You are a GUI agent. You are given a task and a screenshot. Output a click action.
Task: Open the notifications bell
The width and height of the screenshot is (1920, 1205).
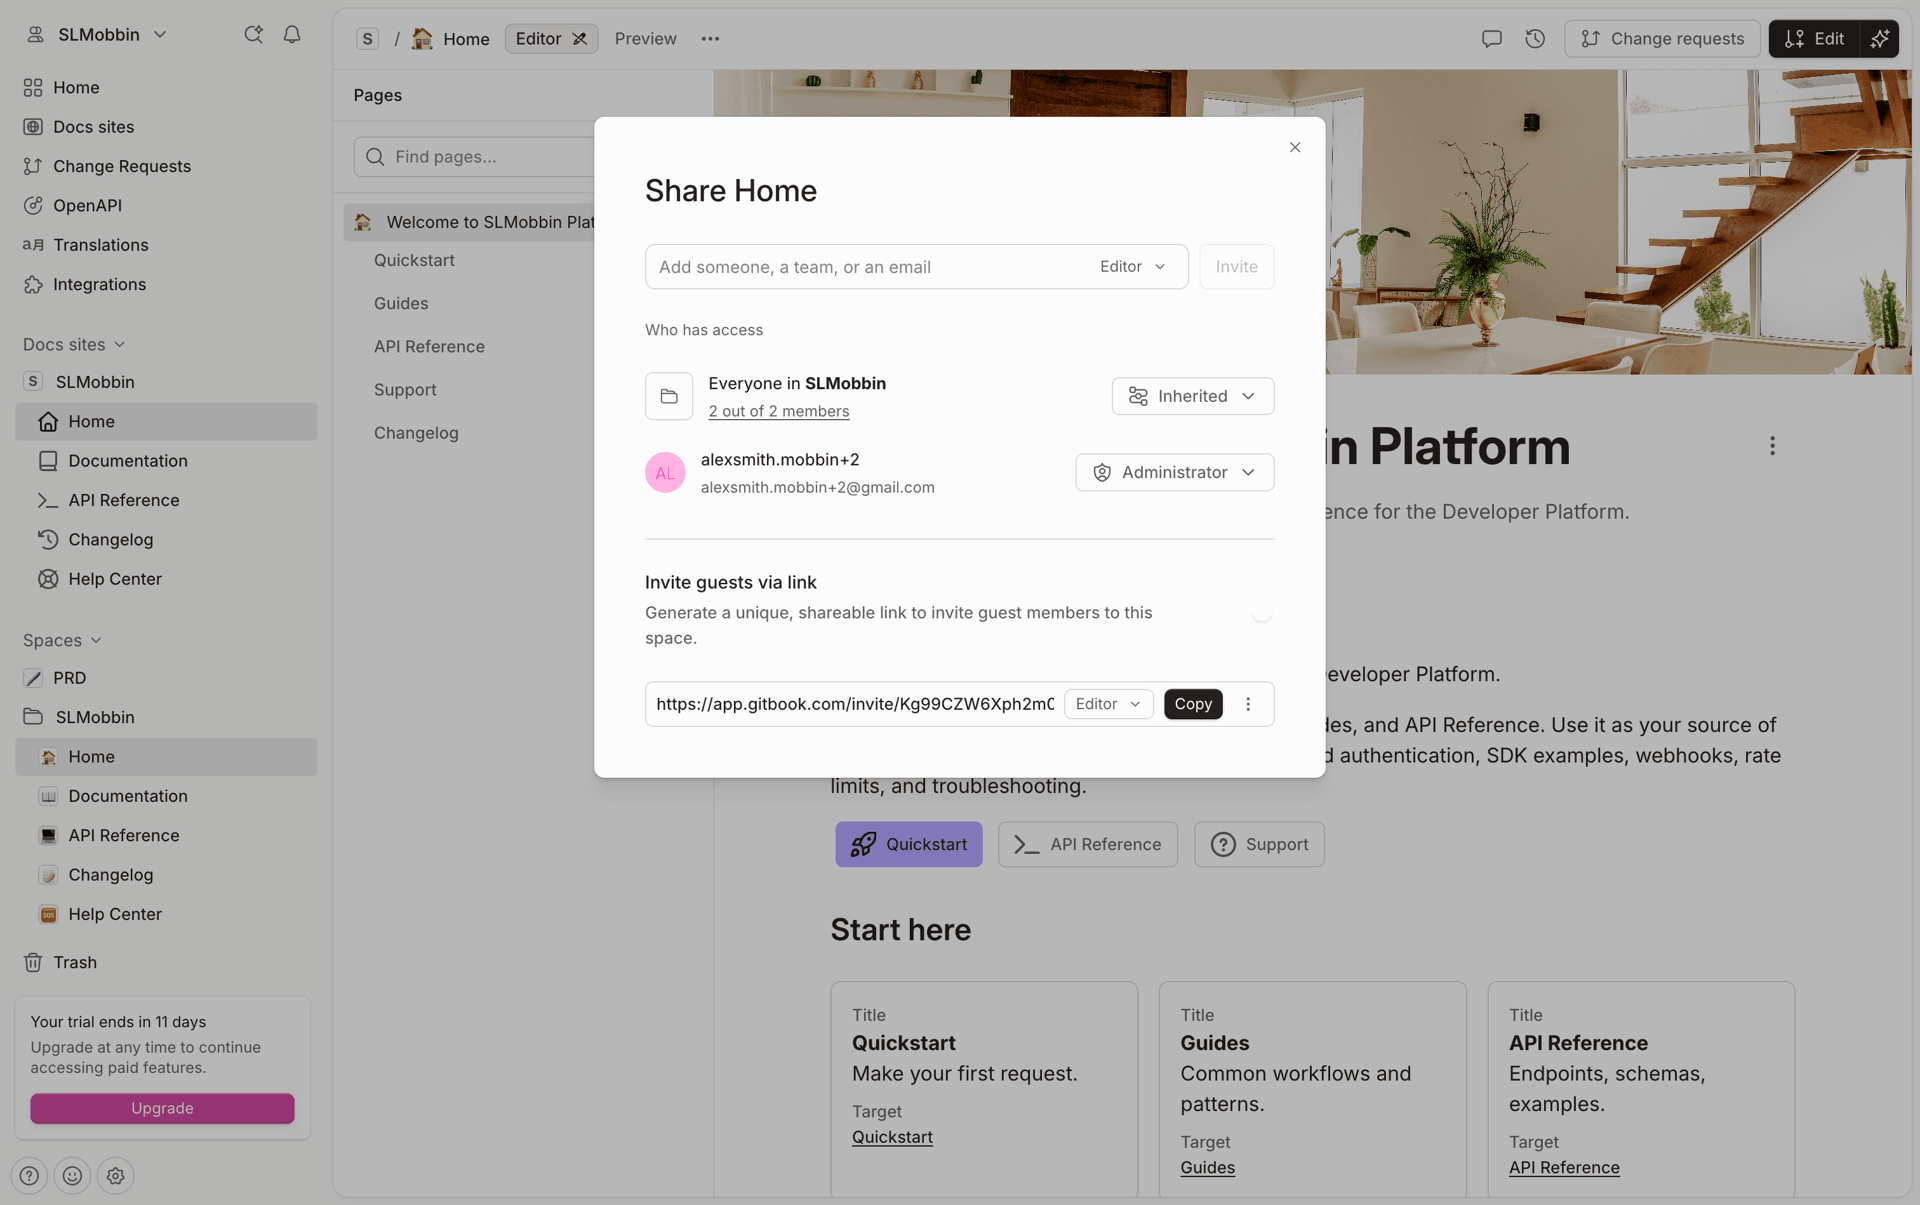tap(292, 34)
